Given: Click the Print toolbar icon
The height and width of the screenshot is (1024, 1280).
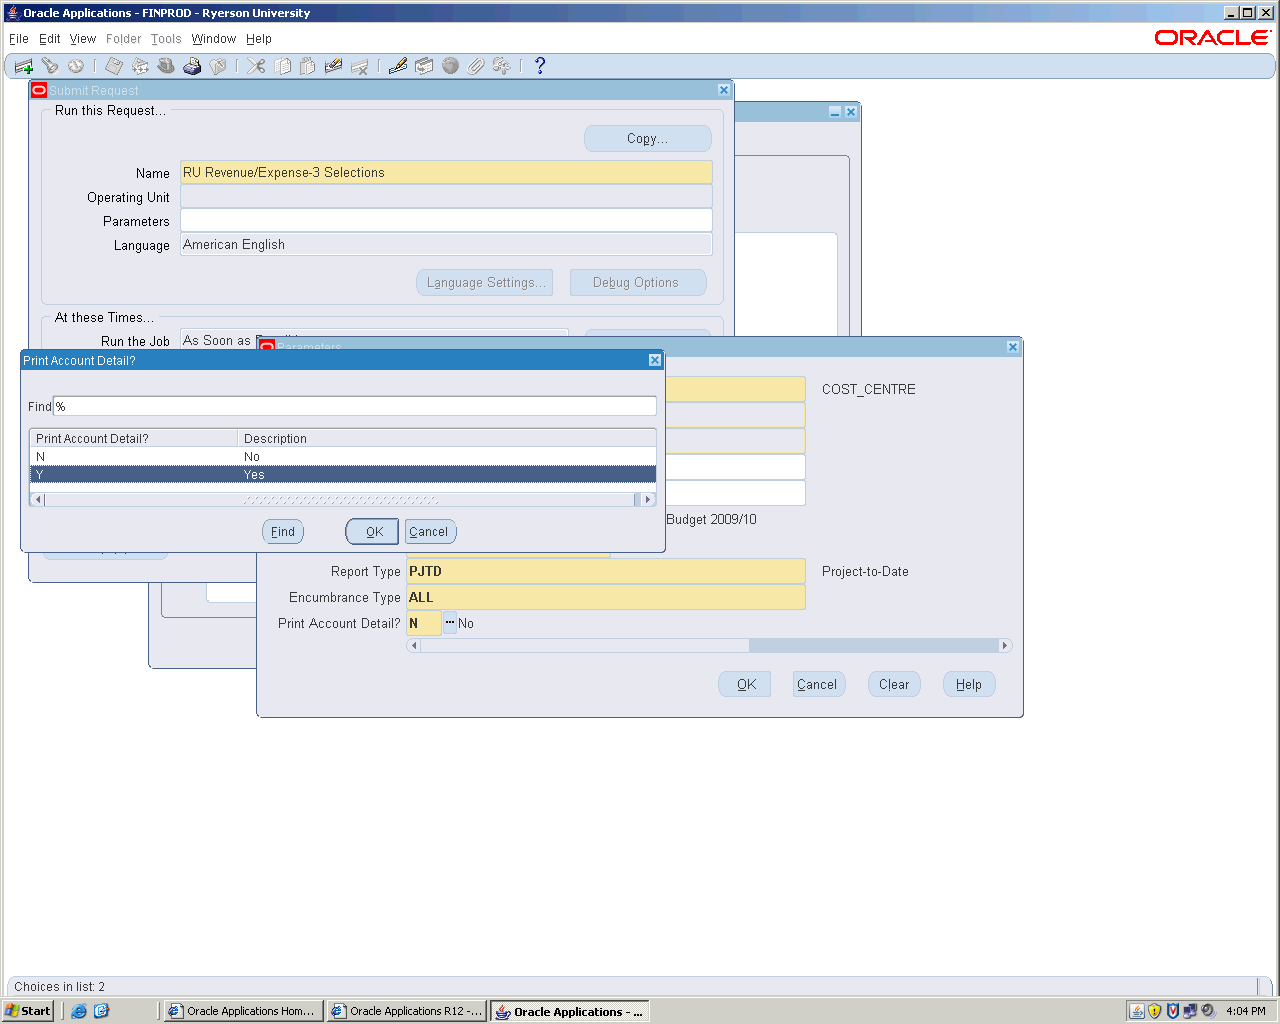Looking at the screenshot, I should 192,66.
